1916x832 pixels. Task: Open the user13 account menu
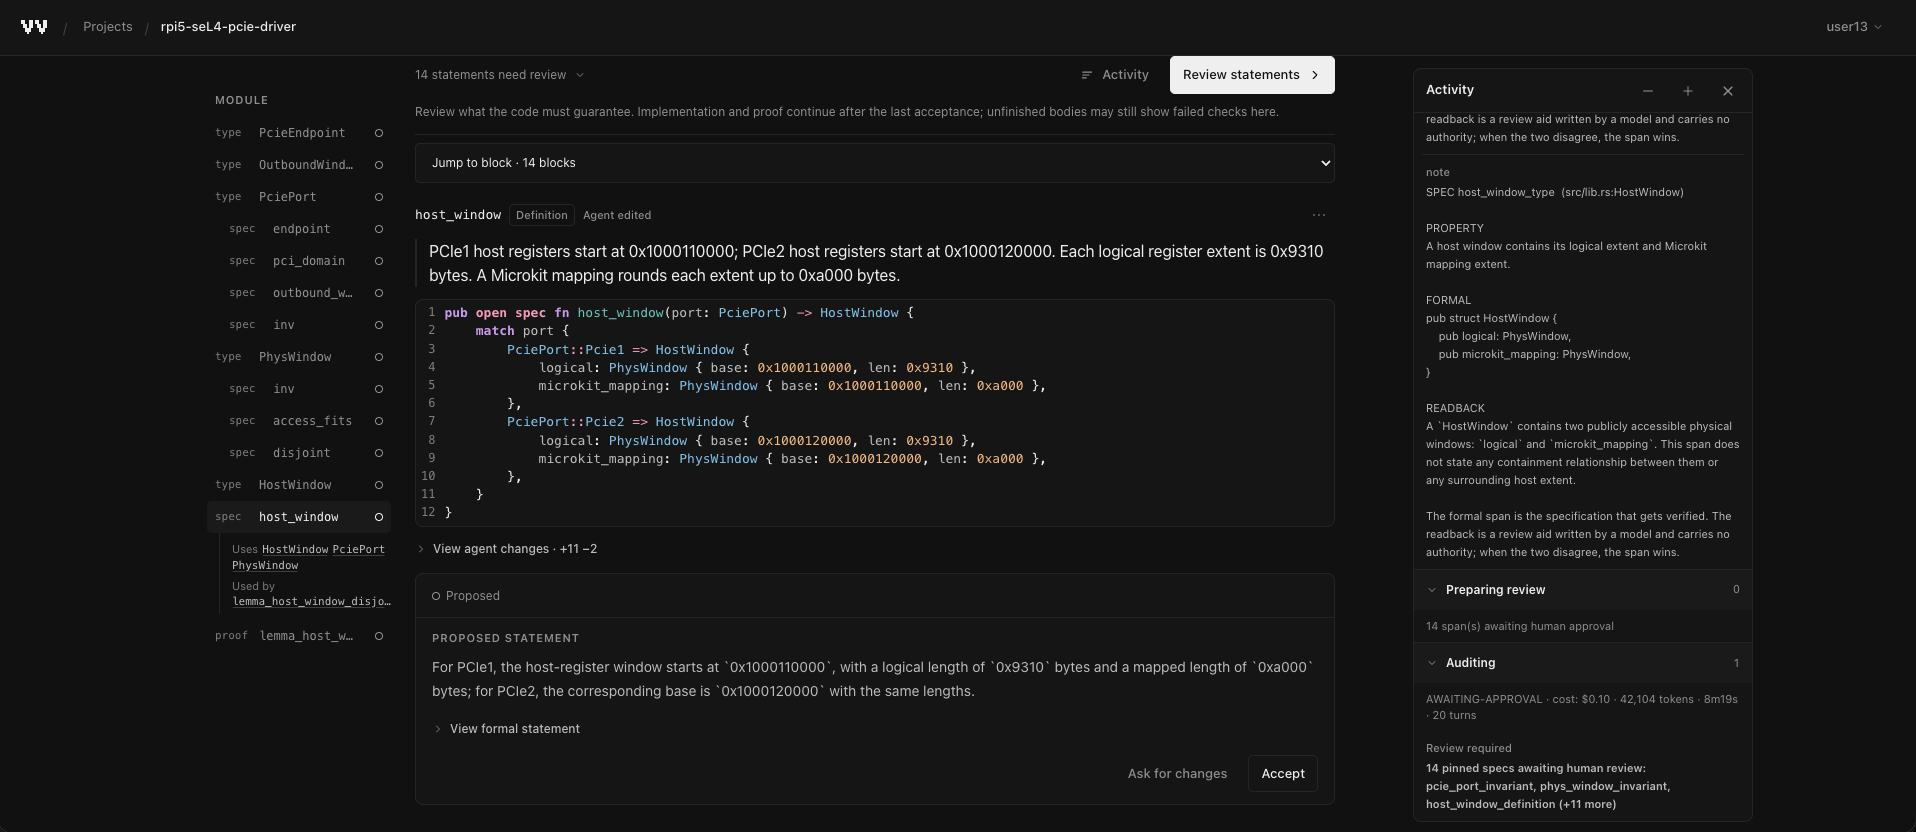(x=1854, y=27)
